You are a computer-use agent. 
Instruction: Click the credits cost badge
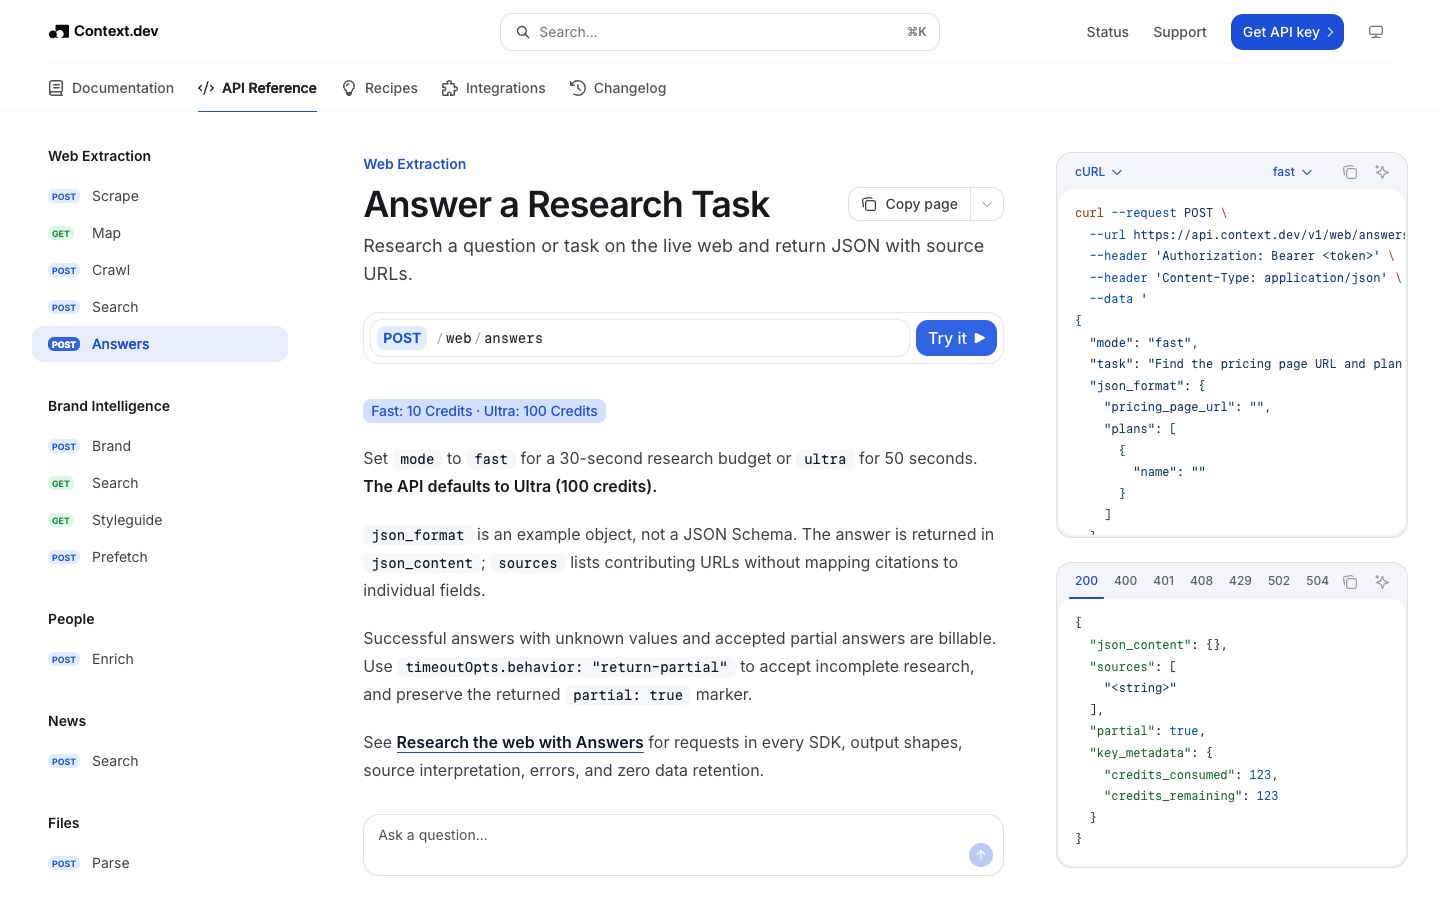click(484, 411)
